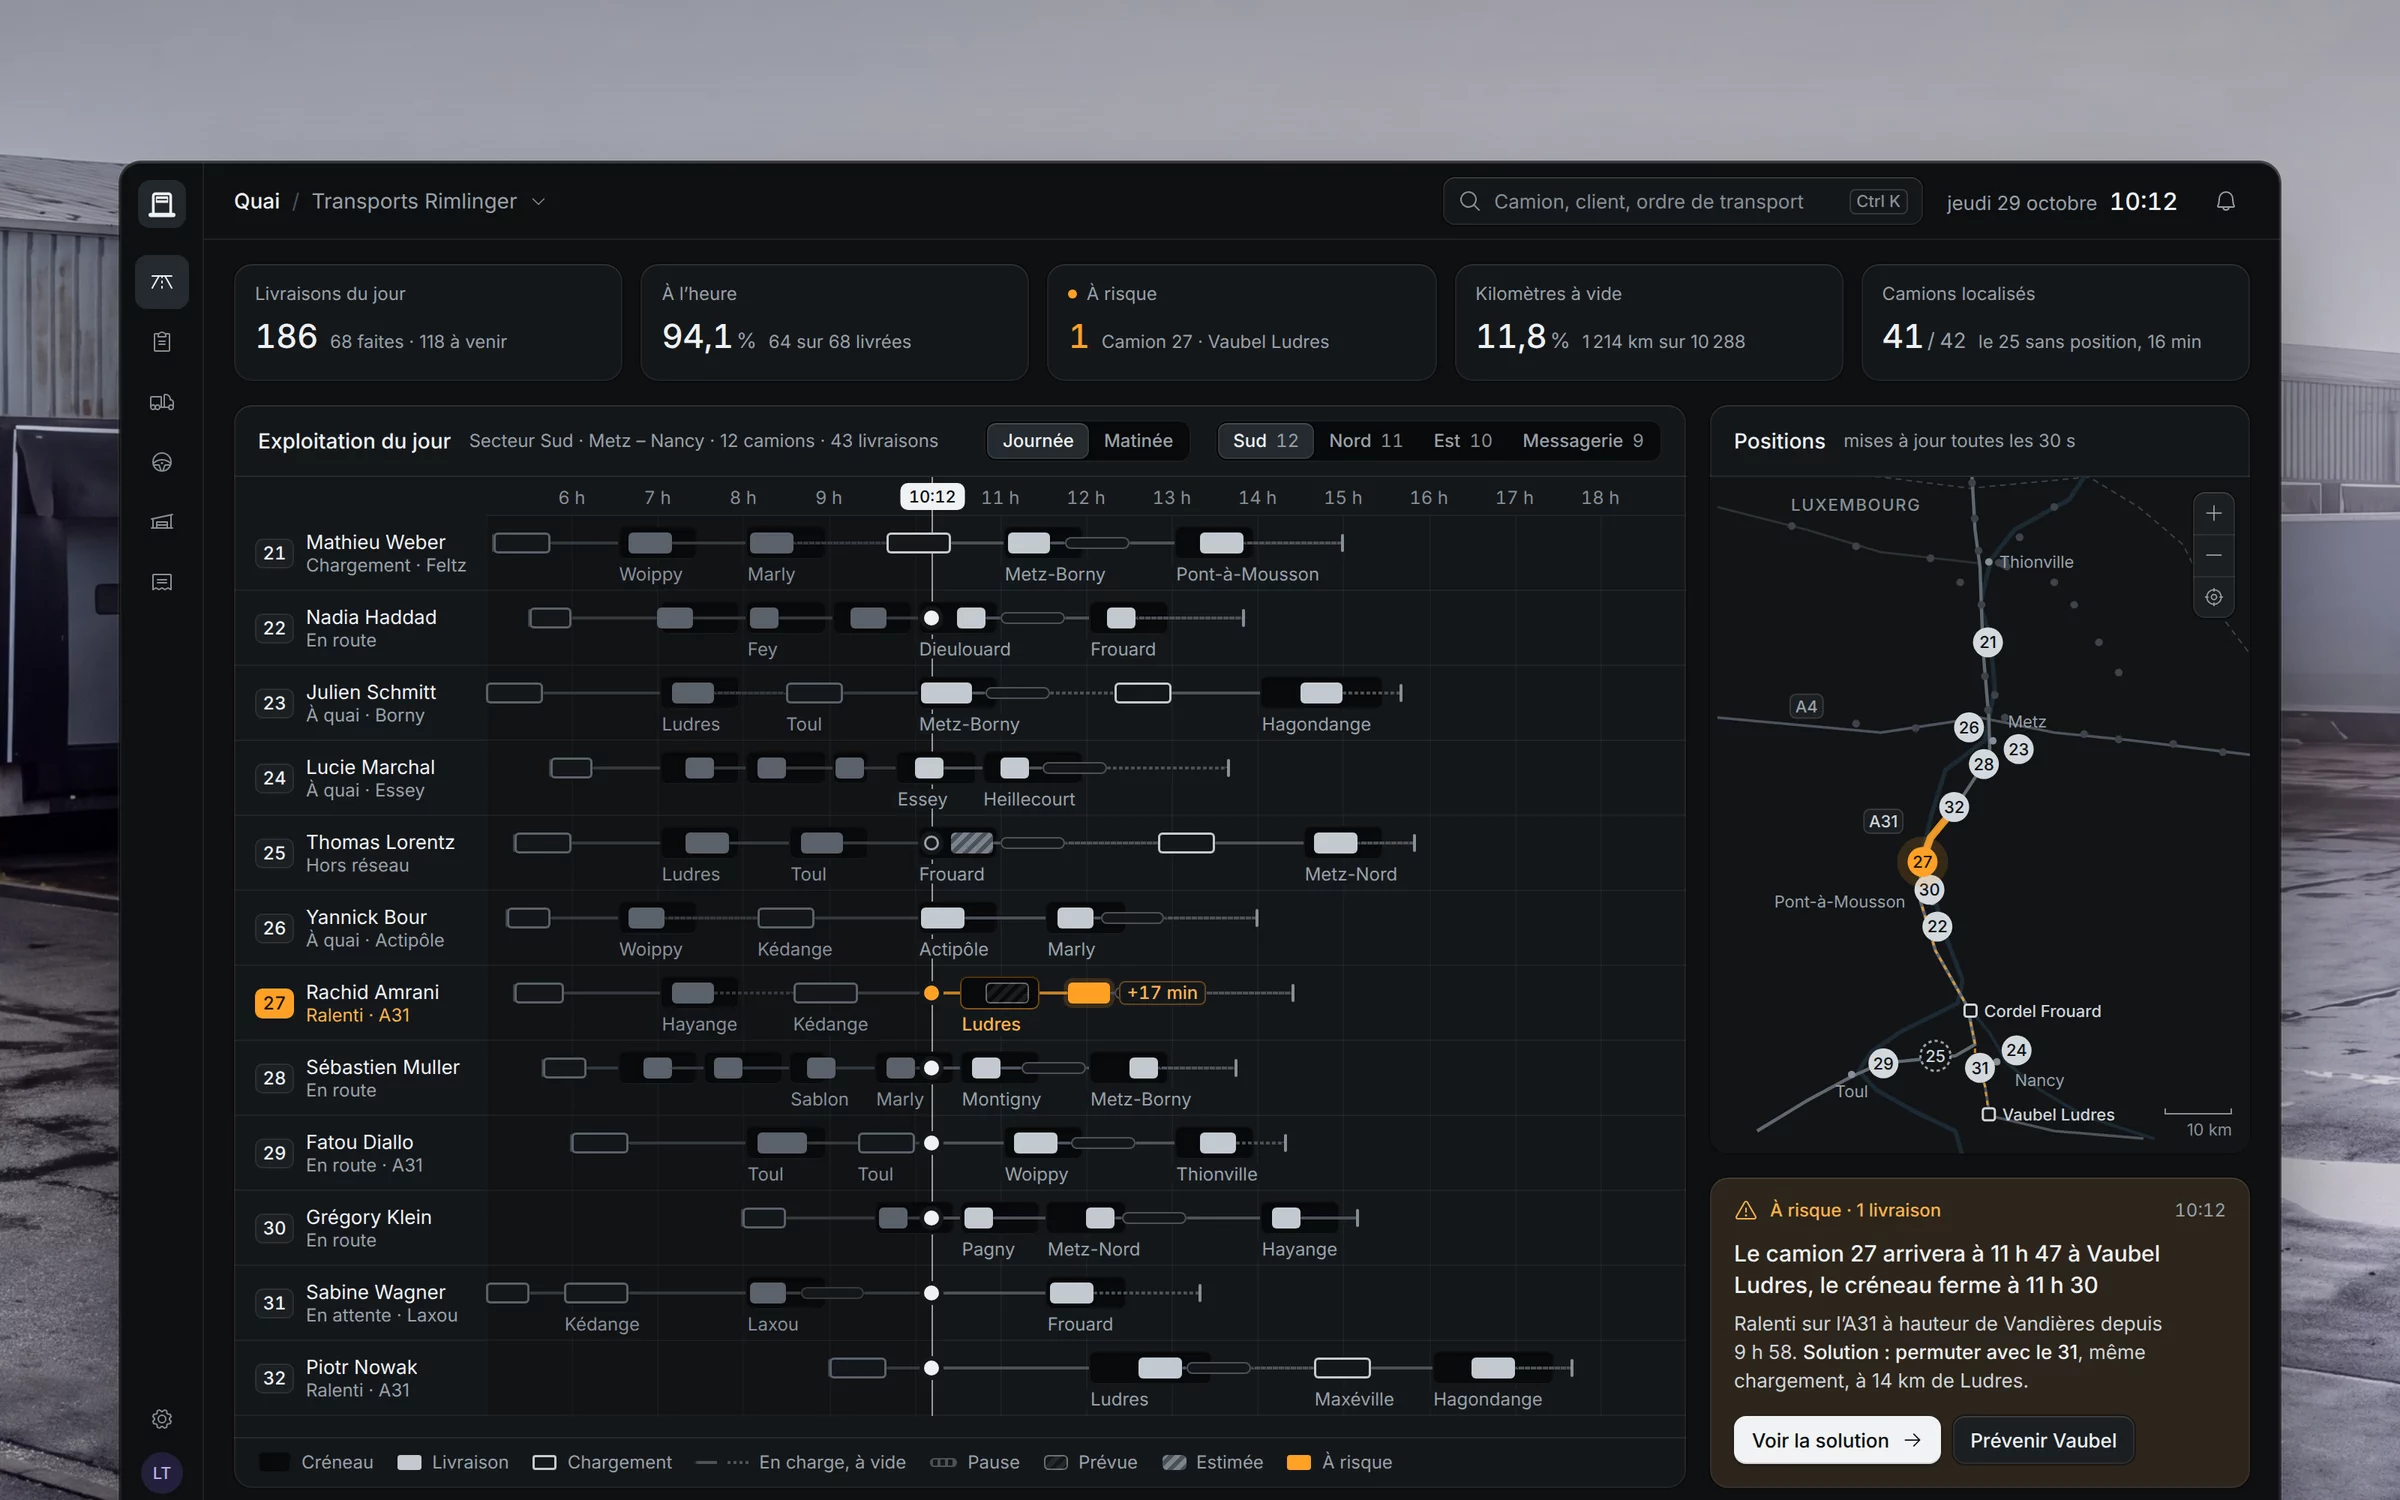This screenshot has height=1500, width=2400.
Task: Open the notifications bell
Action: pyautogui.click(x=2225, y=202)
